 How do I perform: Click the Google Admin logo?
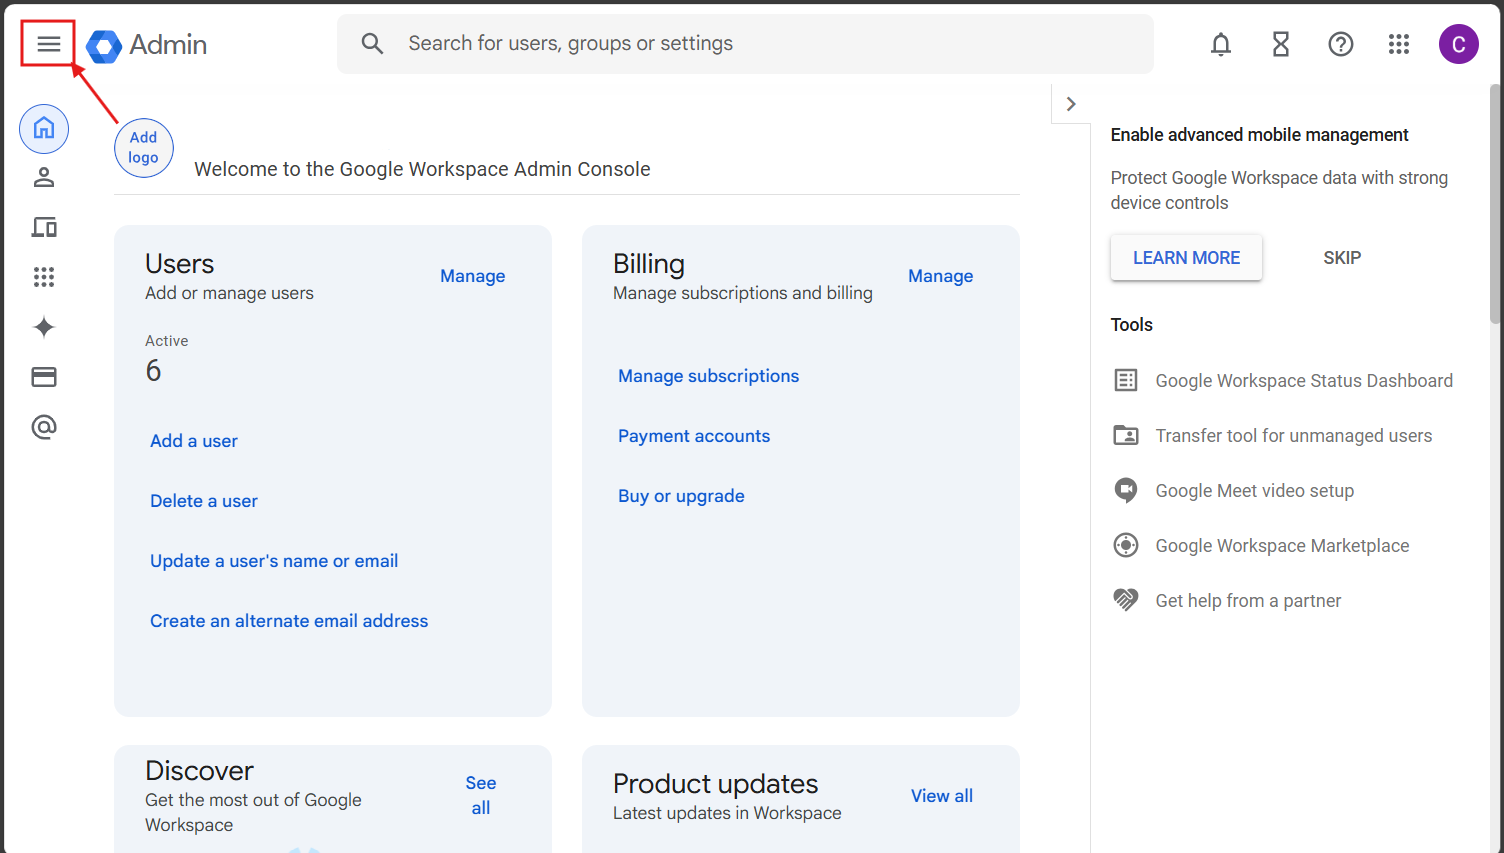coord(104,45)
